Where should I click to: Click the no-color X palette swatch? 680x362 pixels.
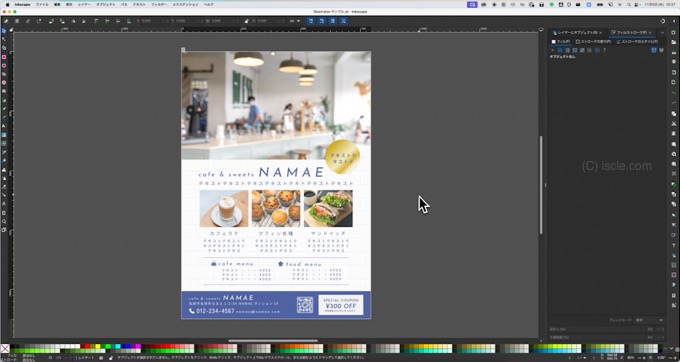click(x=5, y=349)
